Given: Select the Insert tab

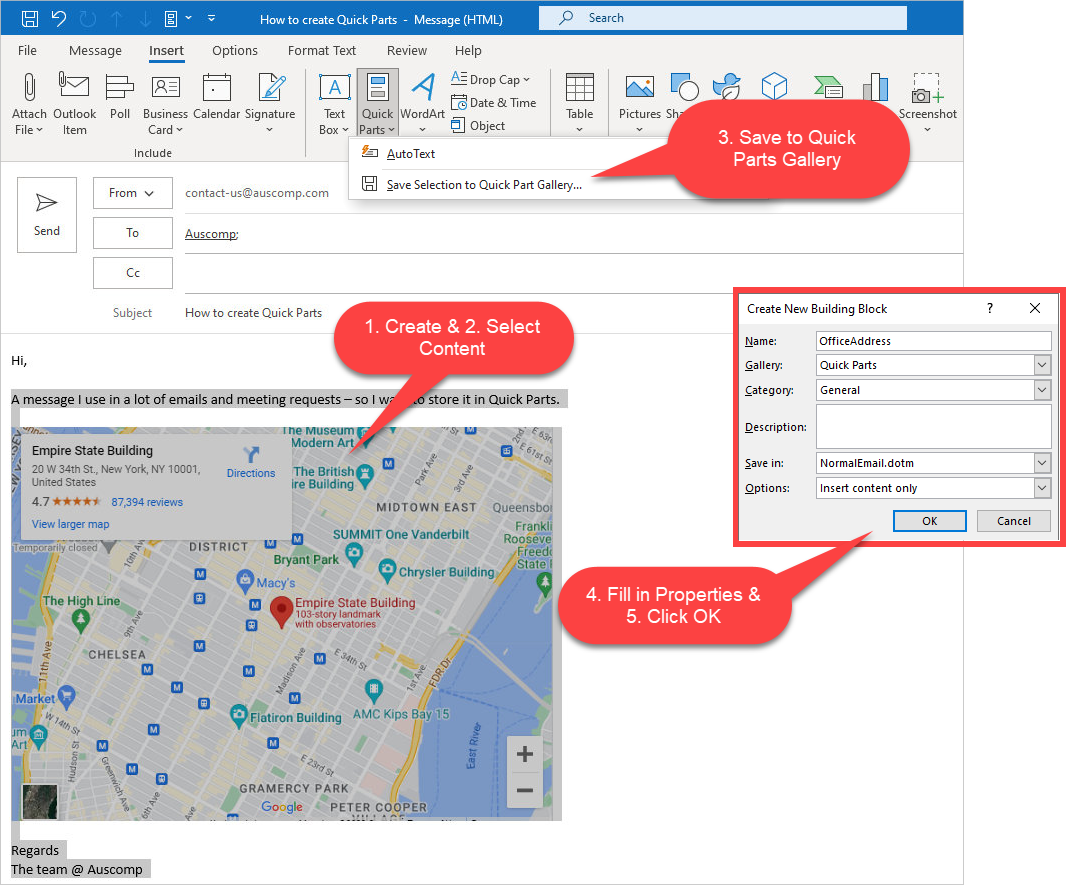Looking at the screenshot, I should 167,50.
